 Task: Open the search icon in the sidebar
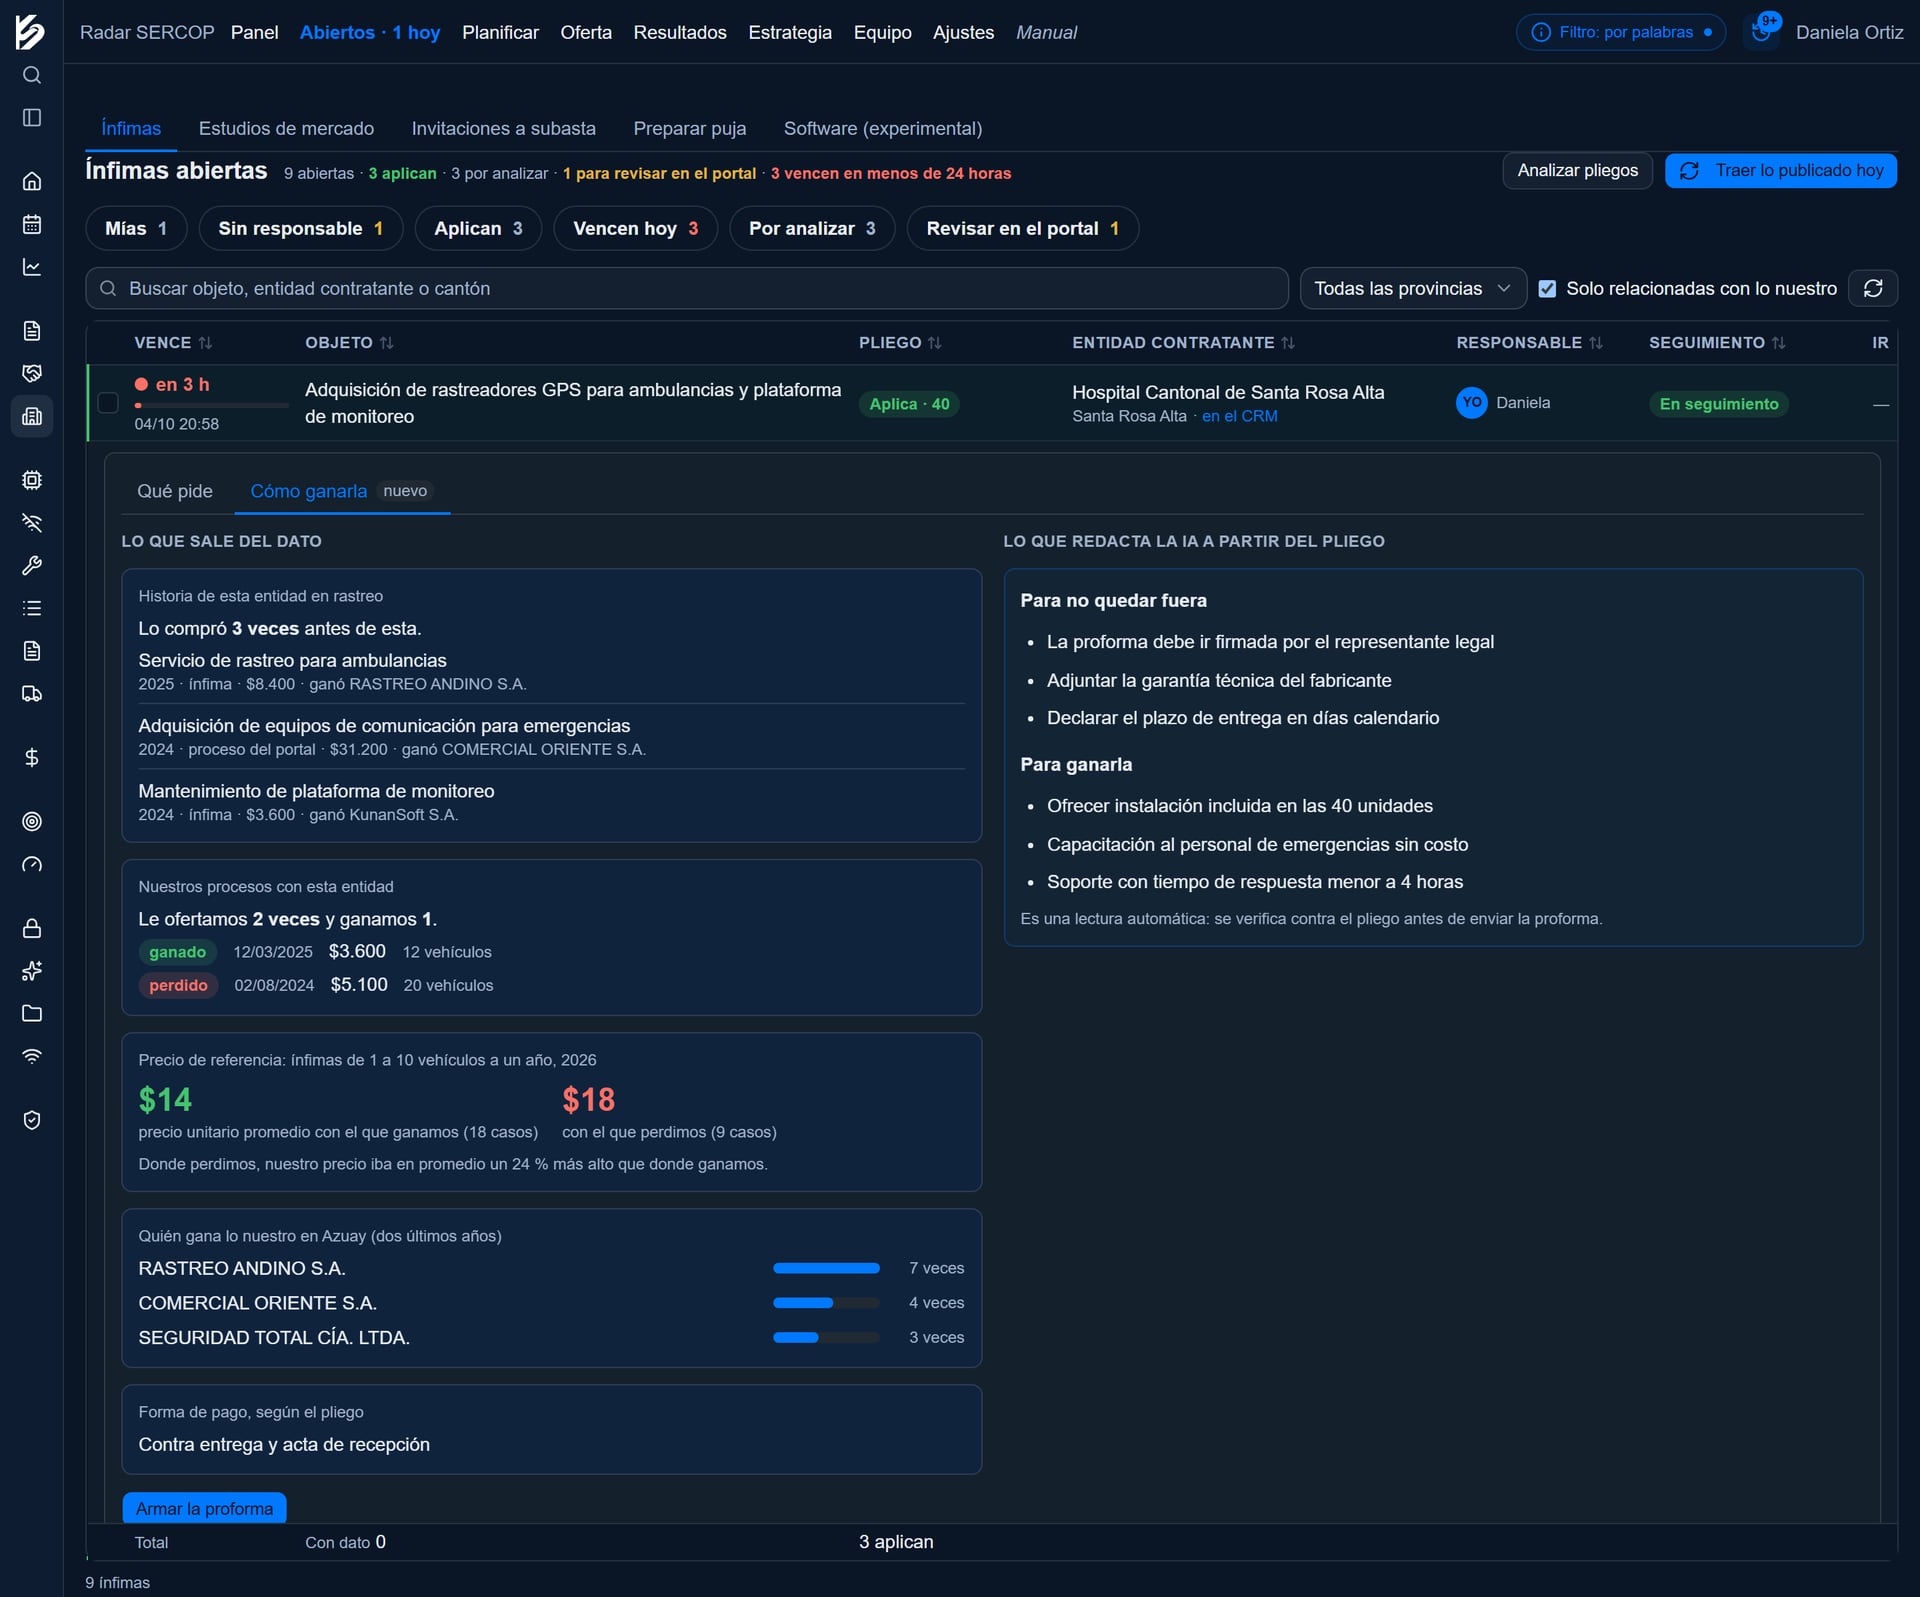tap(32, 75)
